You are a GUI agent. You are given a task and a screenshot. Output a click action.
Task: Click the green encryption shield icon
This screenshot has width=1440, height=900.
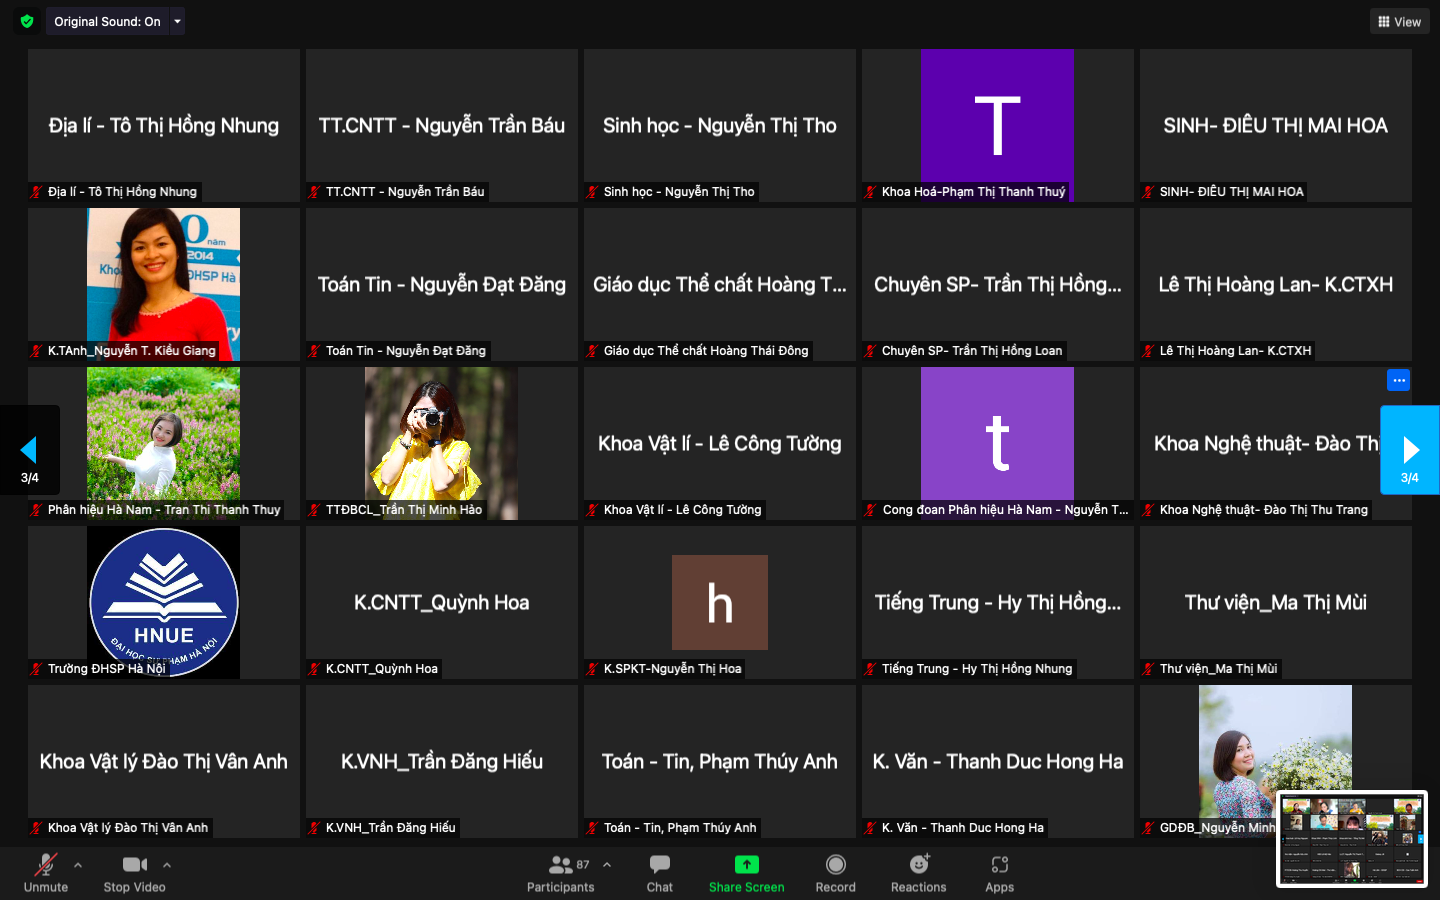(27, 21)
